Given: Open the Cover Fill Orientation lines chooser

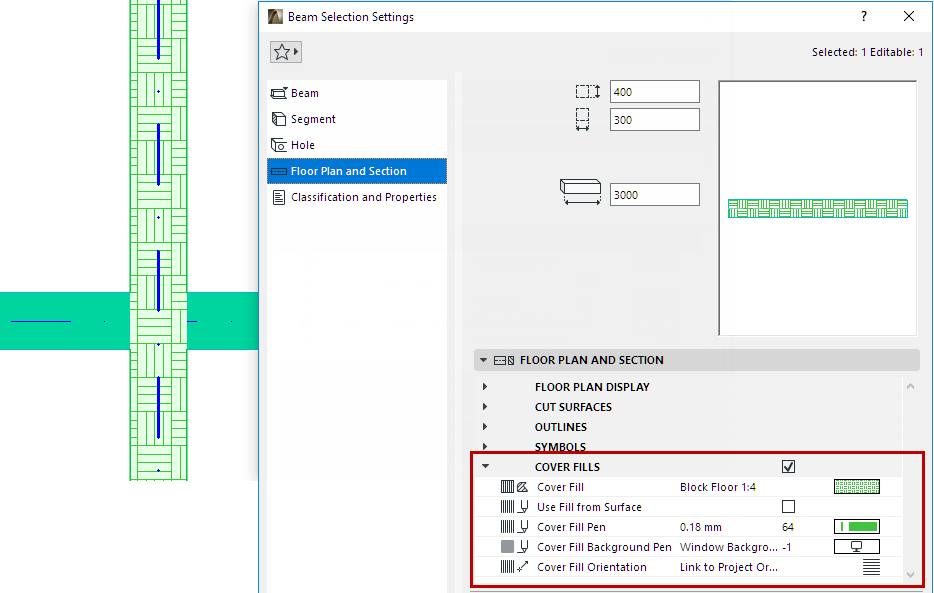Looking at the screenshot, I should pyautogui.click(x=871, y=567).
